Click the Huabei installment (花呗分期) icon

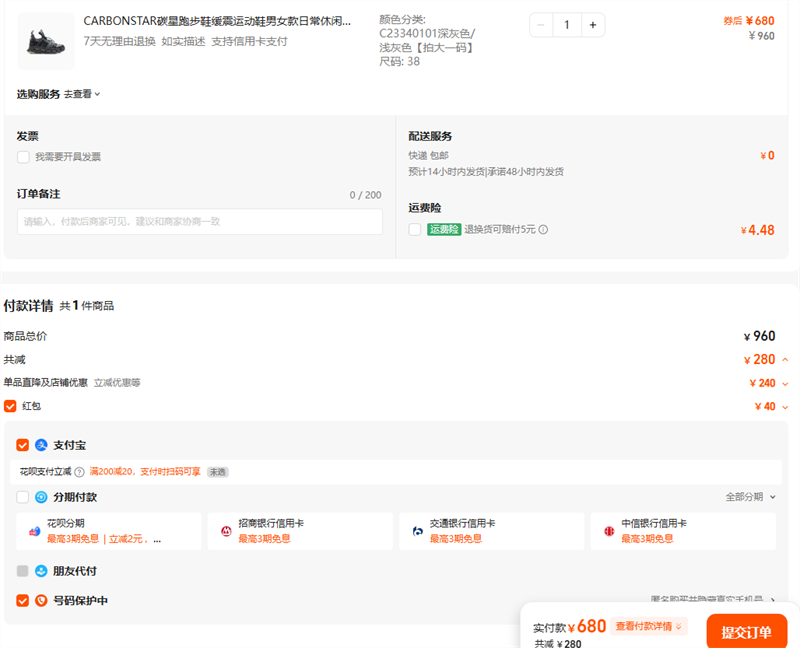[34, 531]
